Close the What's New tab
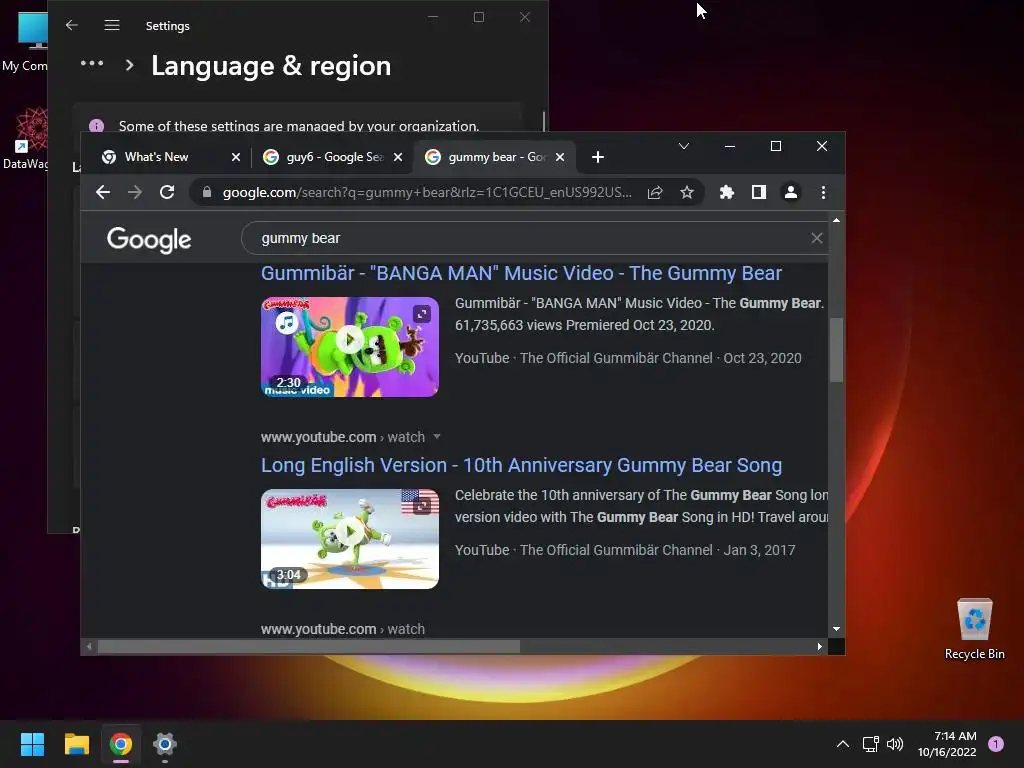The width and height of the screenshot is (1024, 768). [236, 157]
